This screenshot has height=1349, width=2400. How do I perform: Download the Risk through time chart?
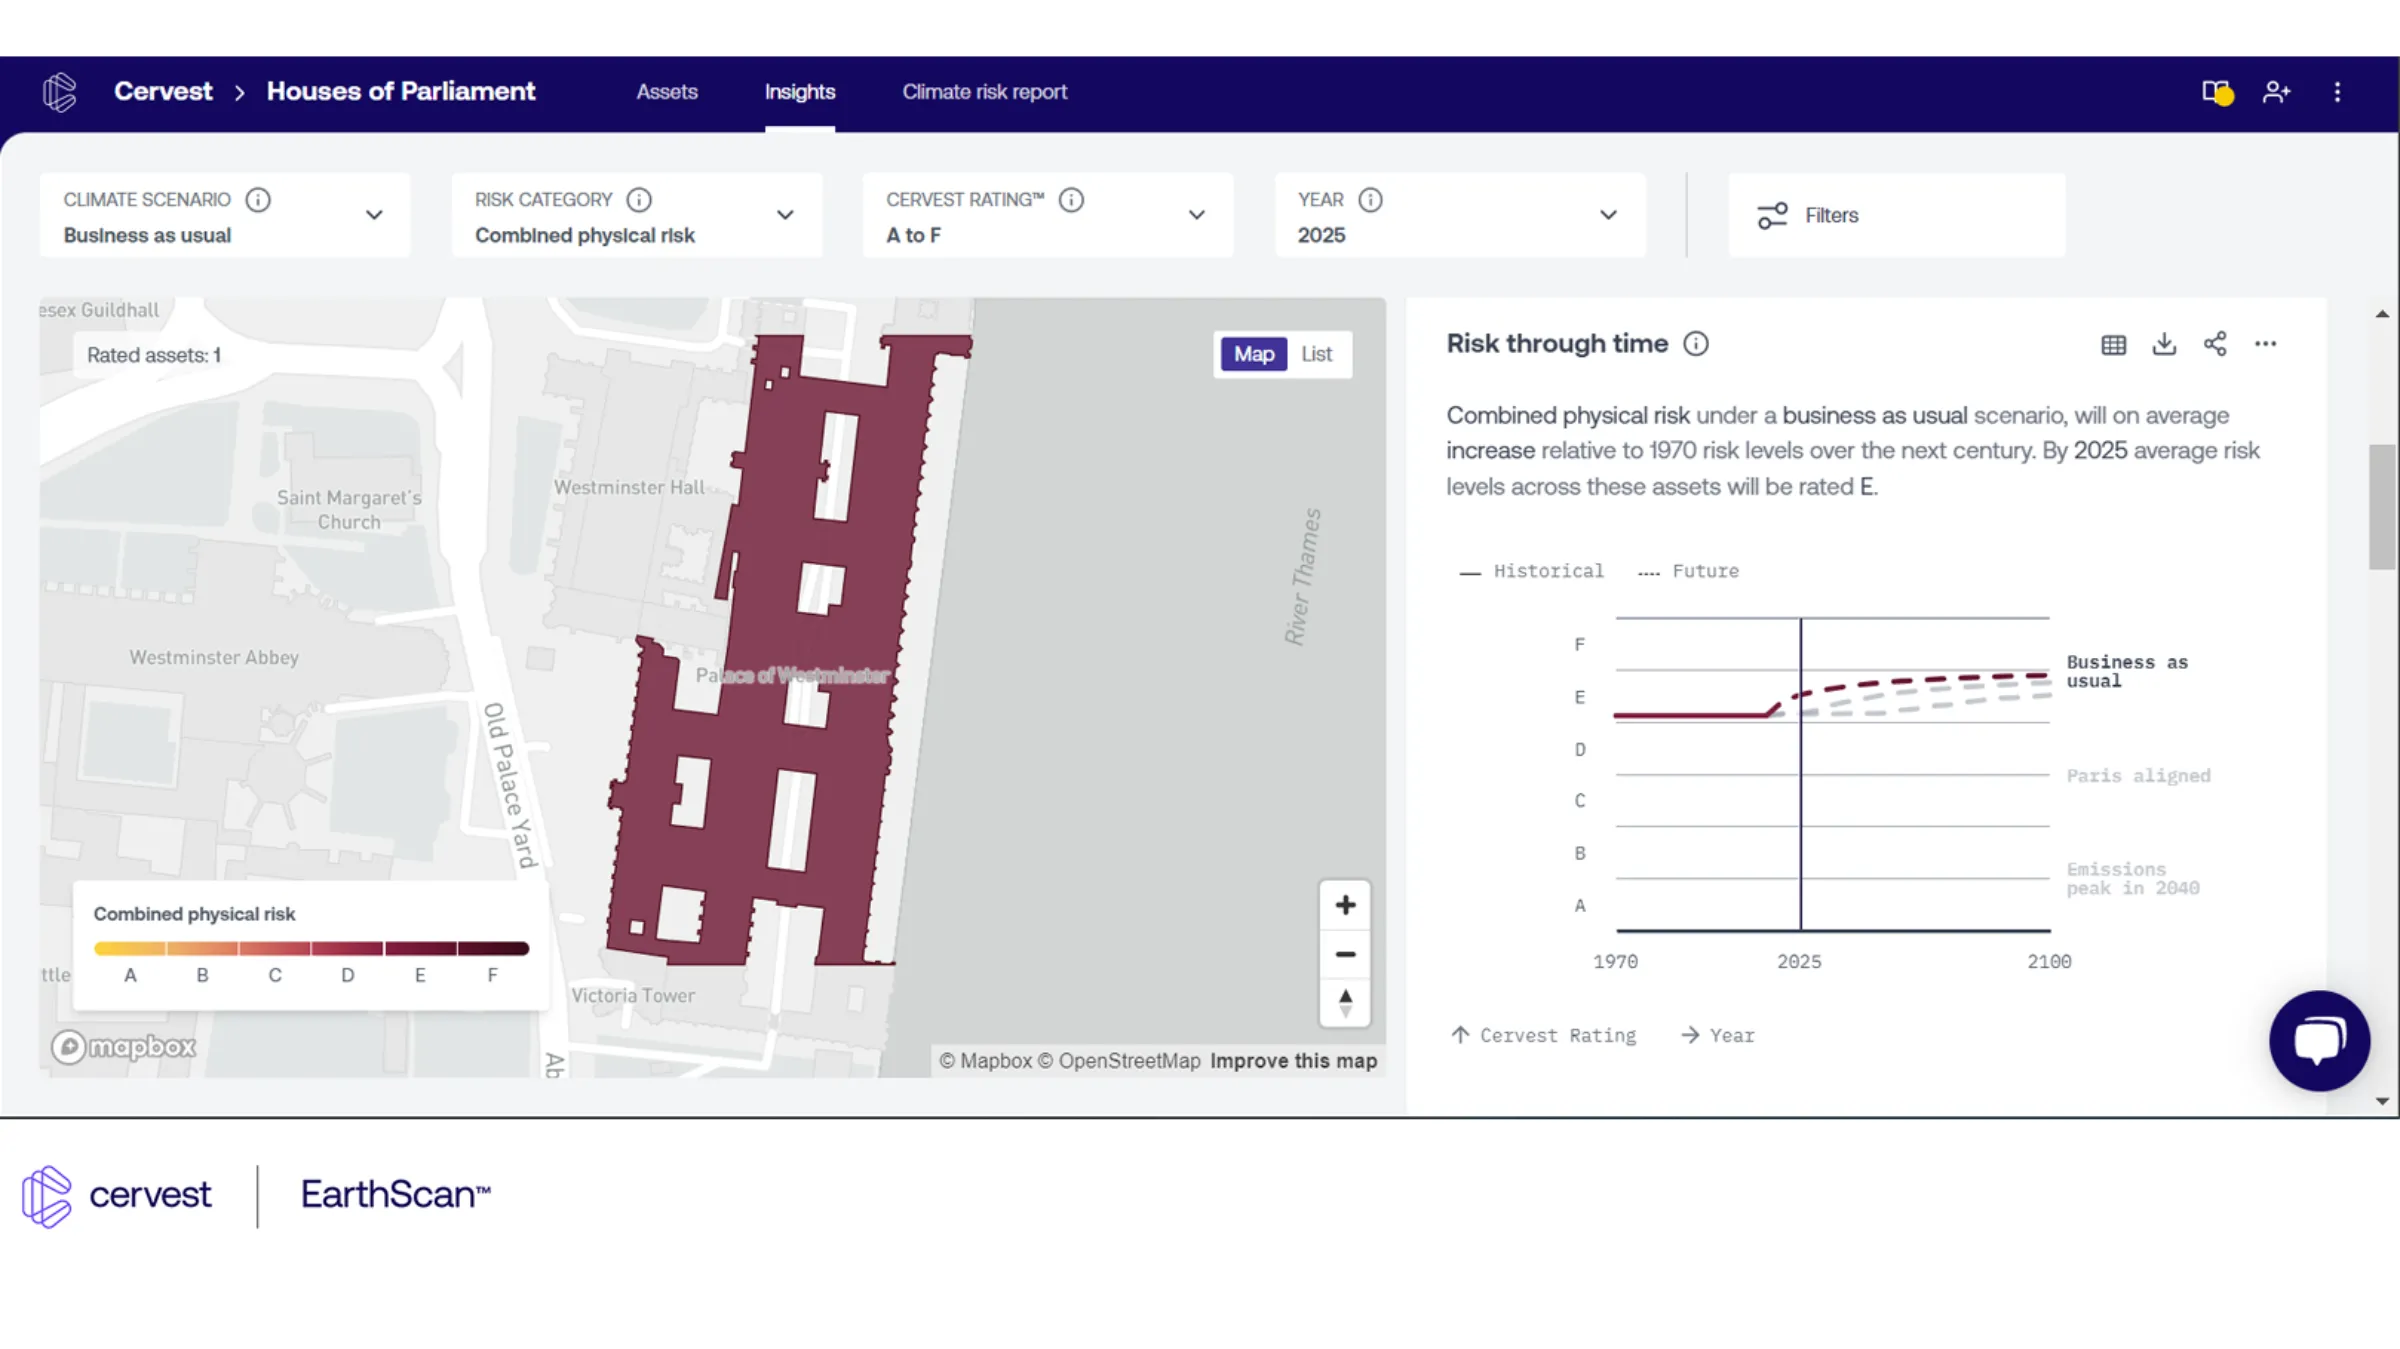pyautogui.click(x=2164, y=344)
